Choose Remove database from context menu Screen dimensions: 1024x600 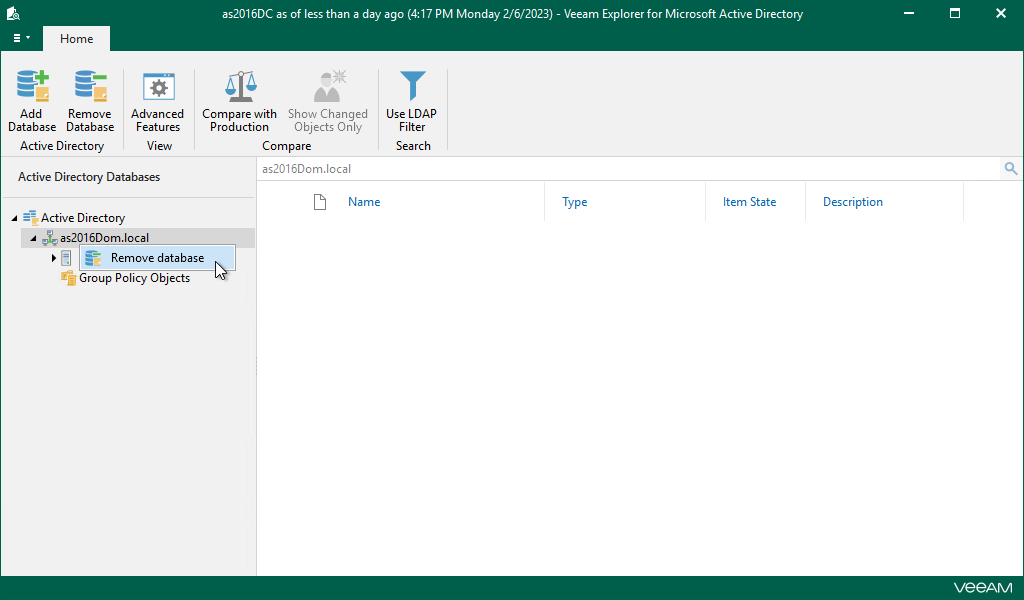(157, 258)
